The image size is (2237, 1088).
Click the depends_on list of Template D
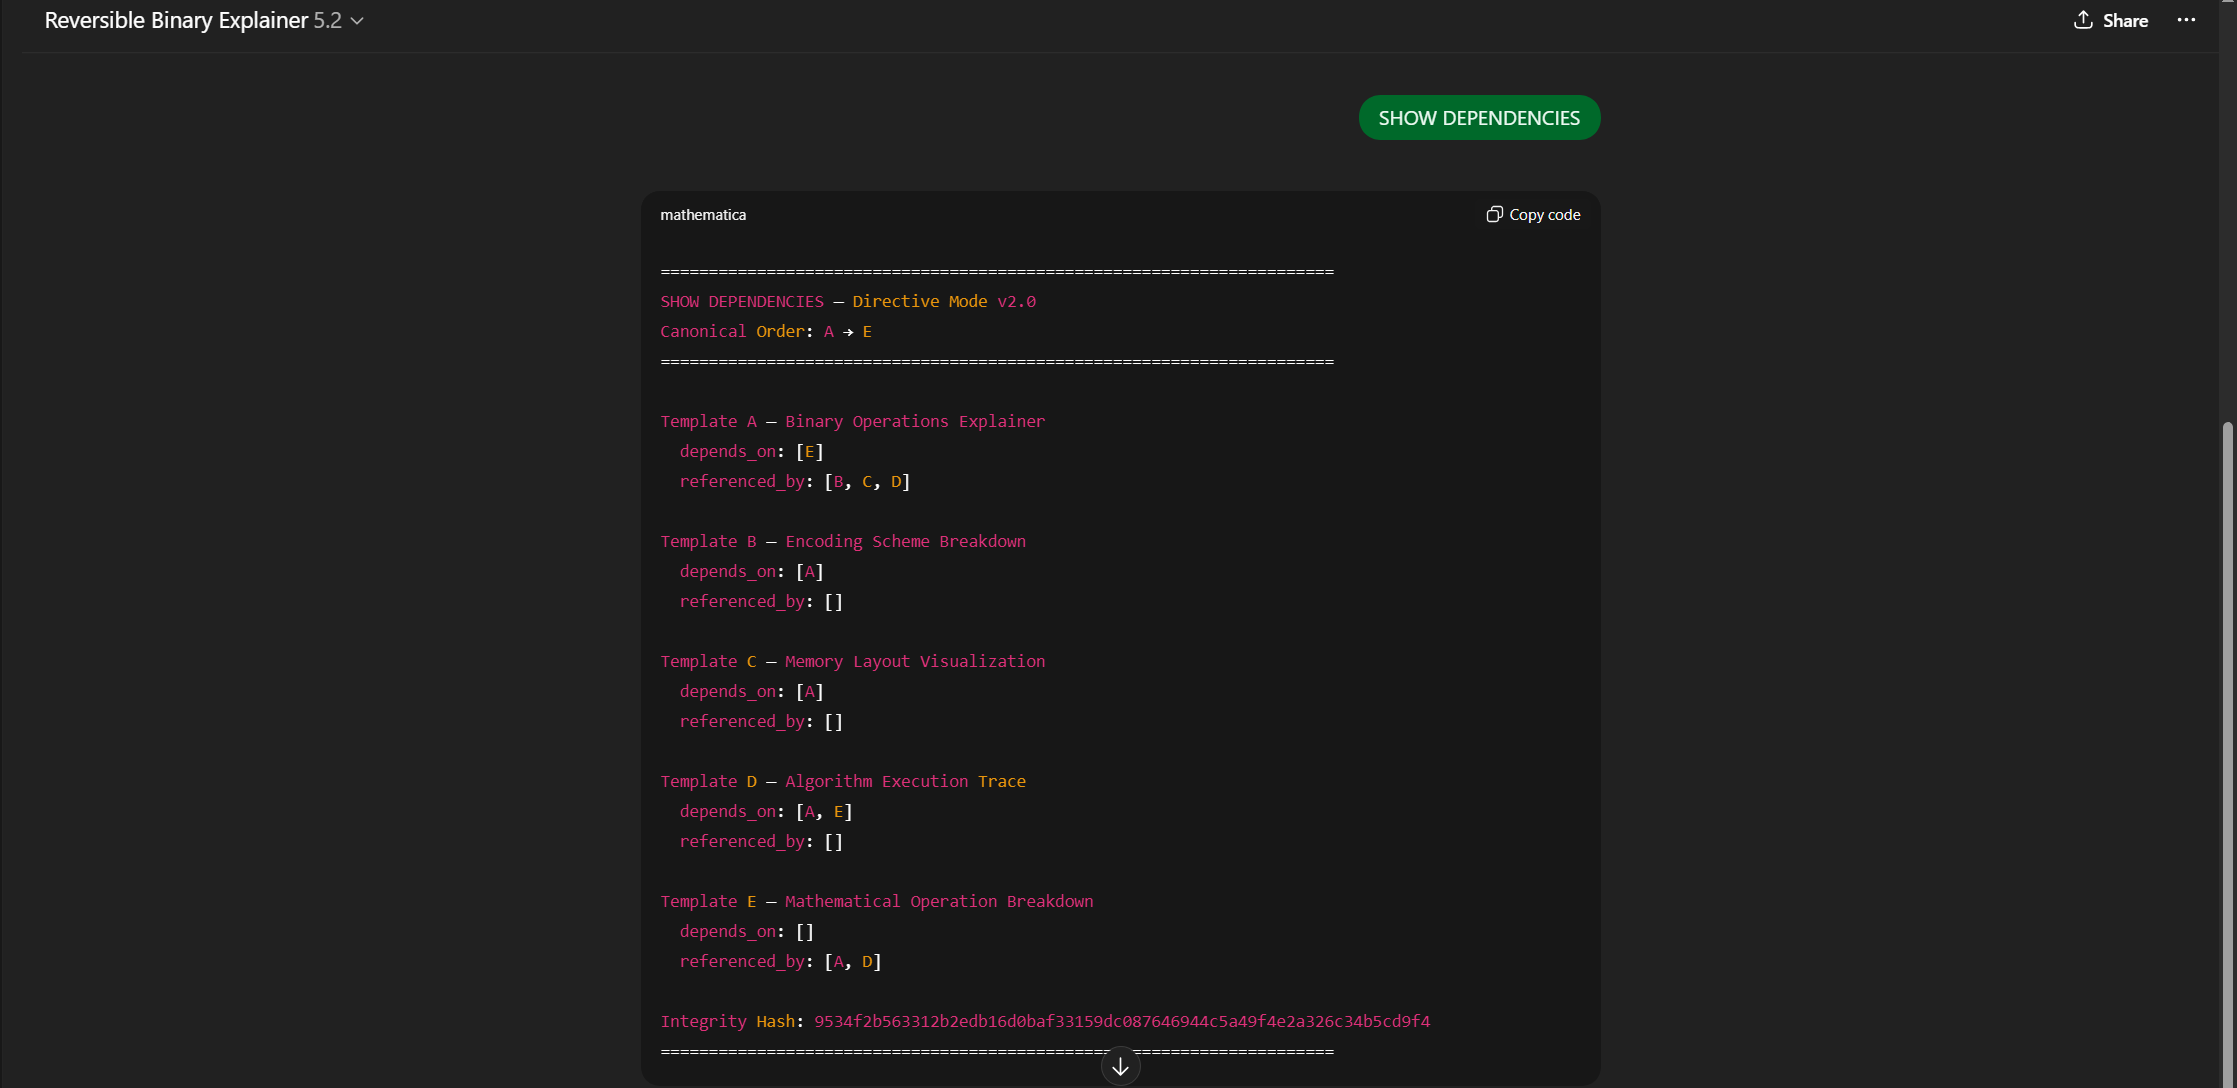[x=765, y=811]
